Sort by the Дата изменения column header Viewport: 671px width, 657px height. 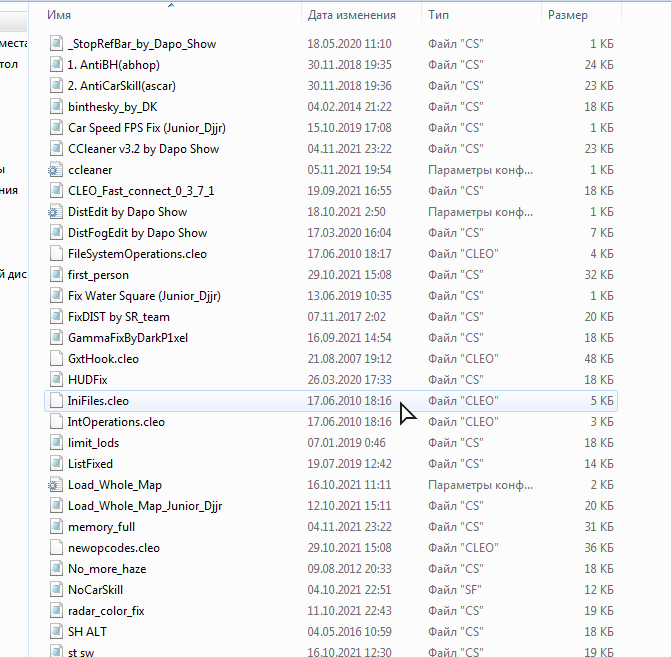tap(351, 15)
